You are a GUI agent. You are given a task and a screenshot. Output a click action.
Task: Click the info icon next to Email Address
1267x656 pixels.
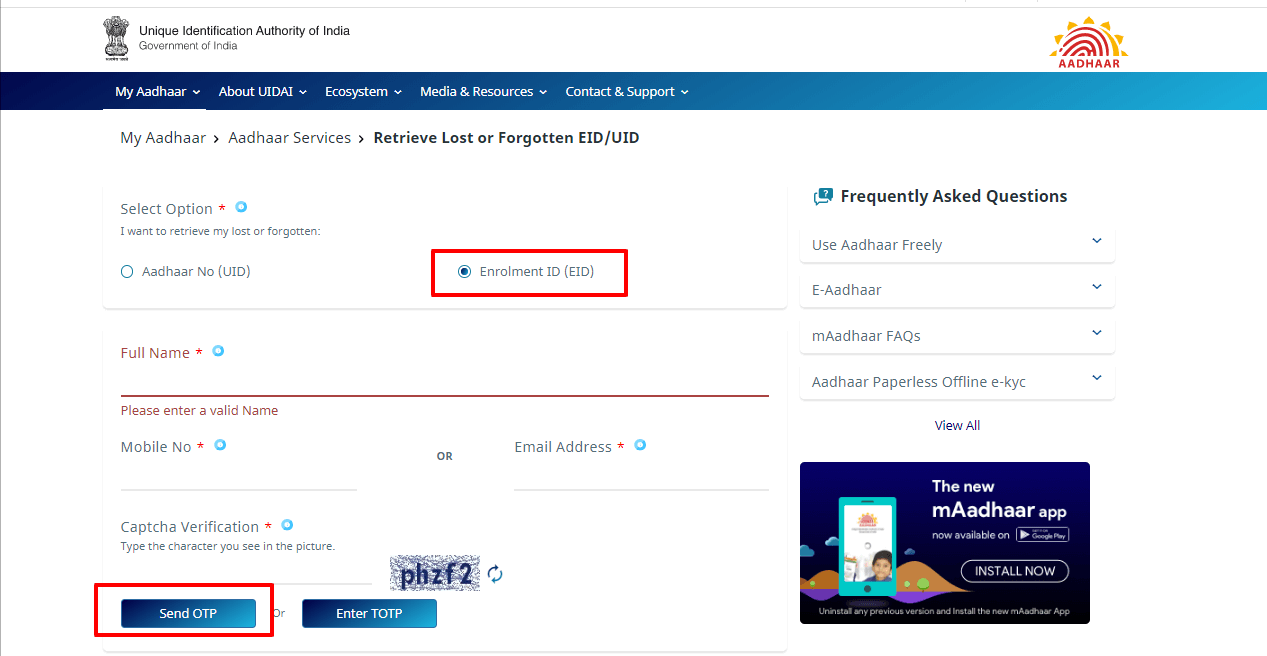tap(639, 444)
